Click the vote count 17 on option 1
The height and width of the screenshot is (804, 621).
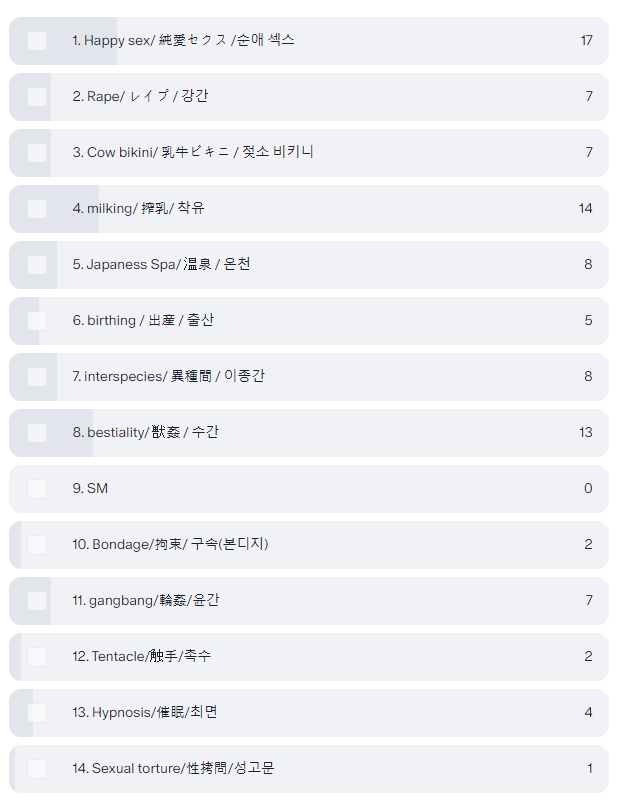tap(586, 41)
